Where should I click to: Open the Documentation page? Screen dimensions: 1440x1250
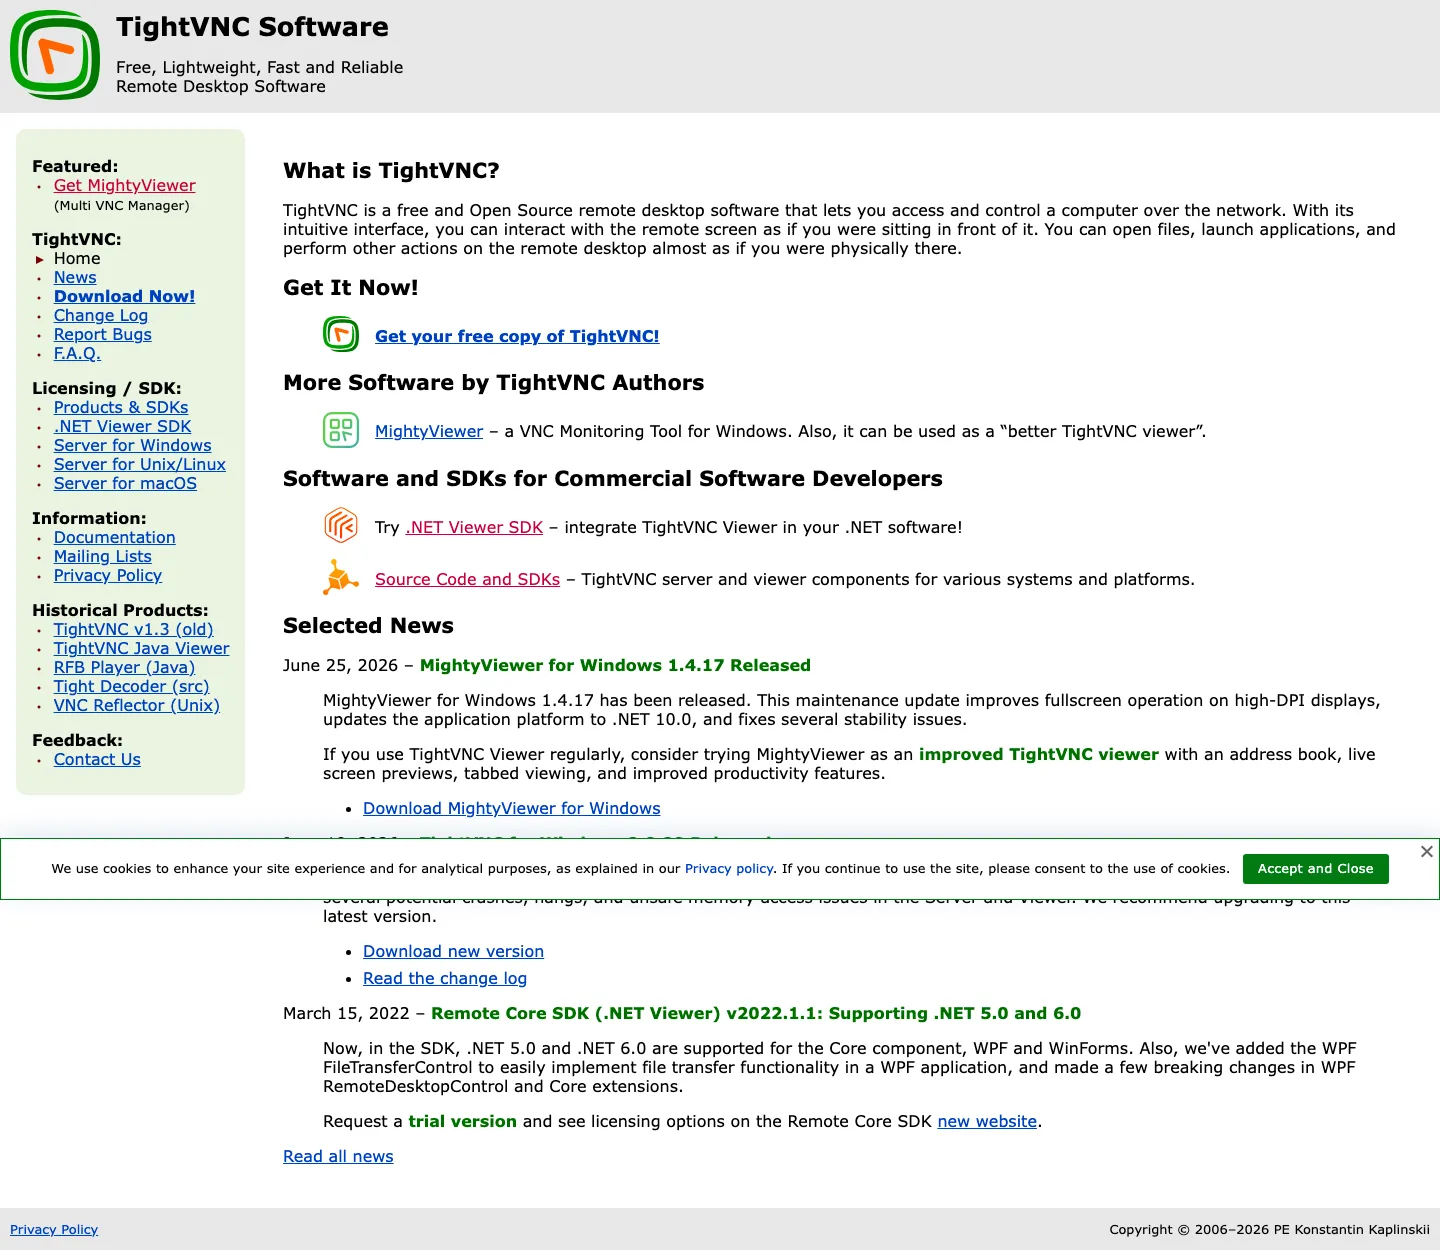tap(115, 537)
